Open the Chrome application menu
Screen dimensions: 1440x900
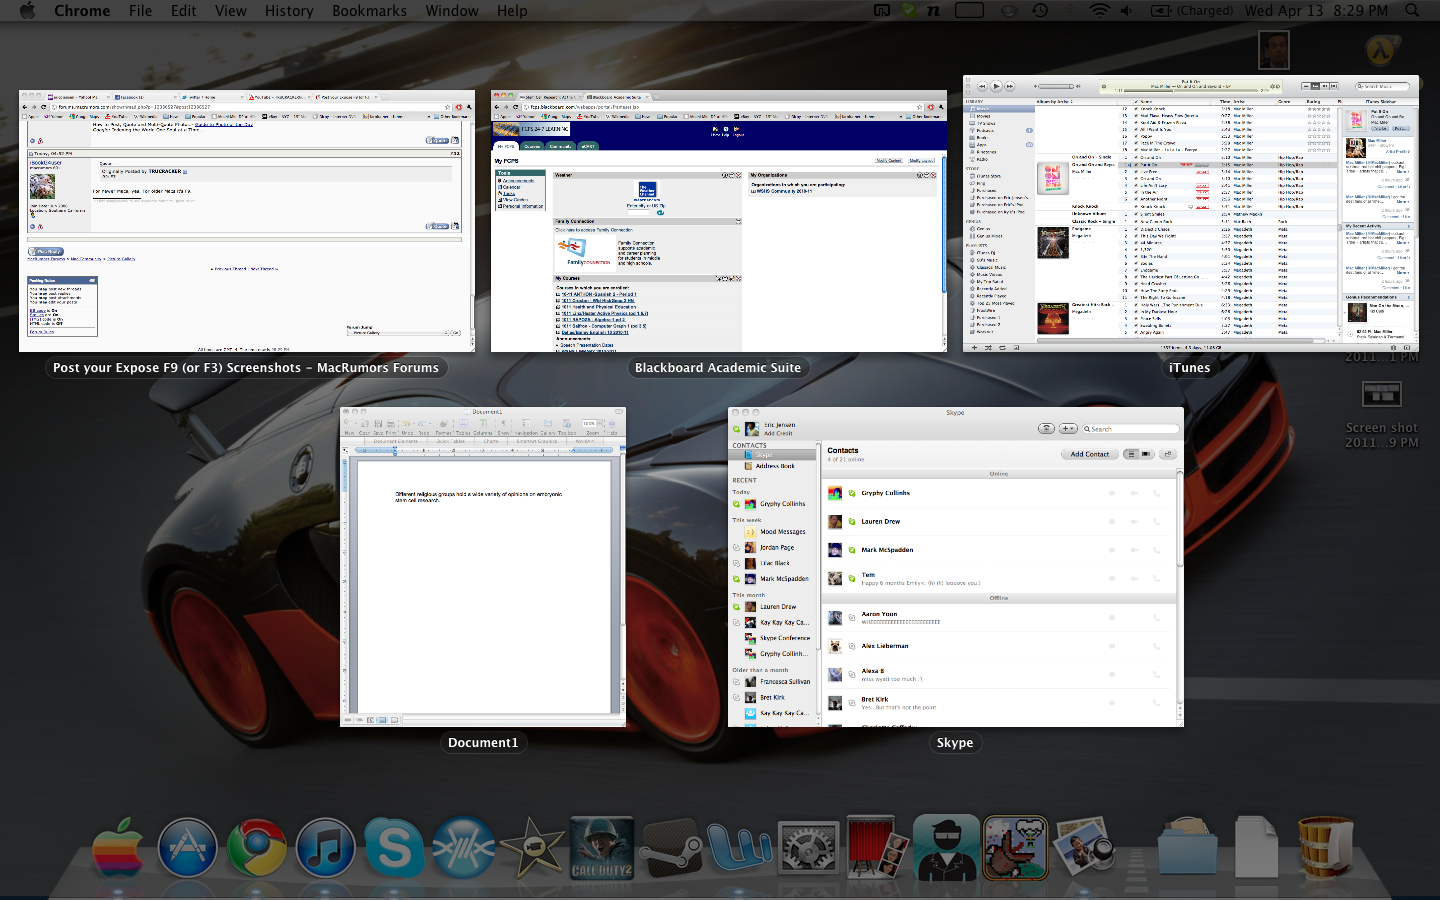coord(82,10)
